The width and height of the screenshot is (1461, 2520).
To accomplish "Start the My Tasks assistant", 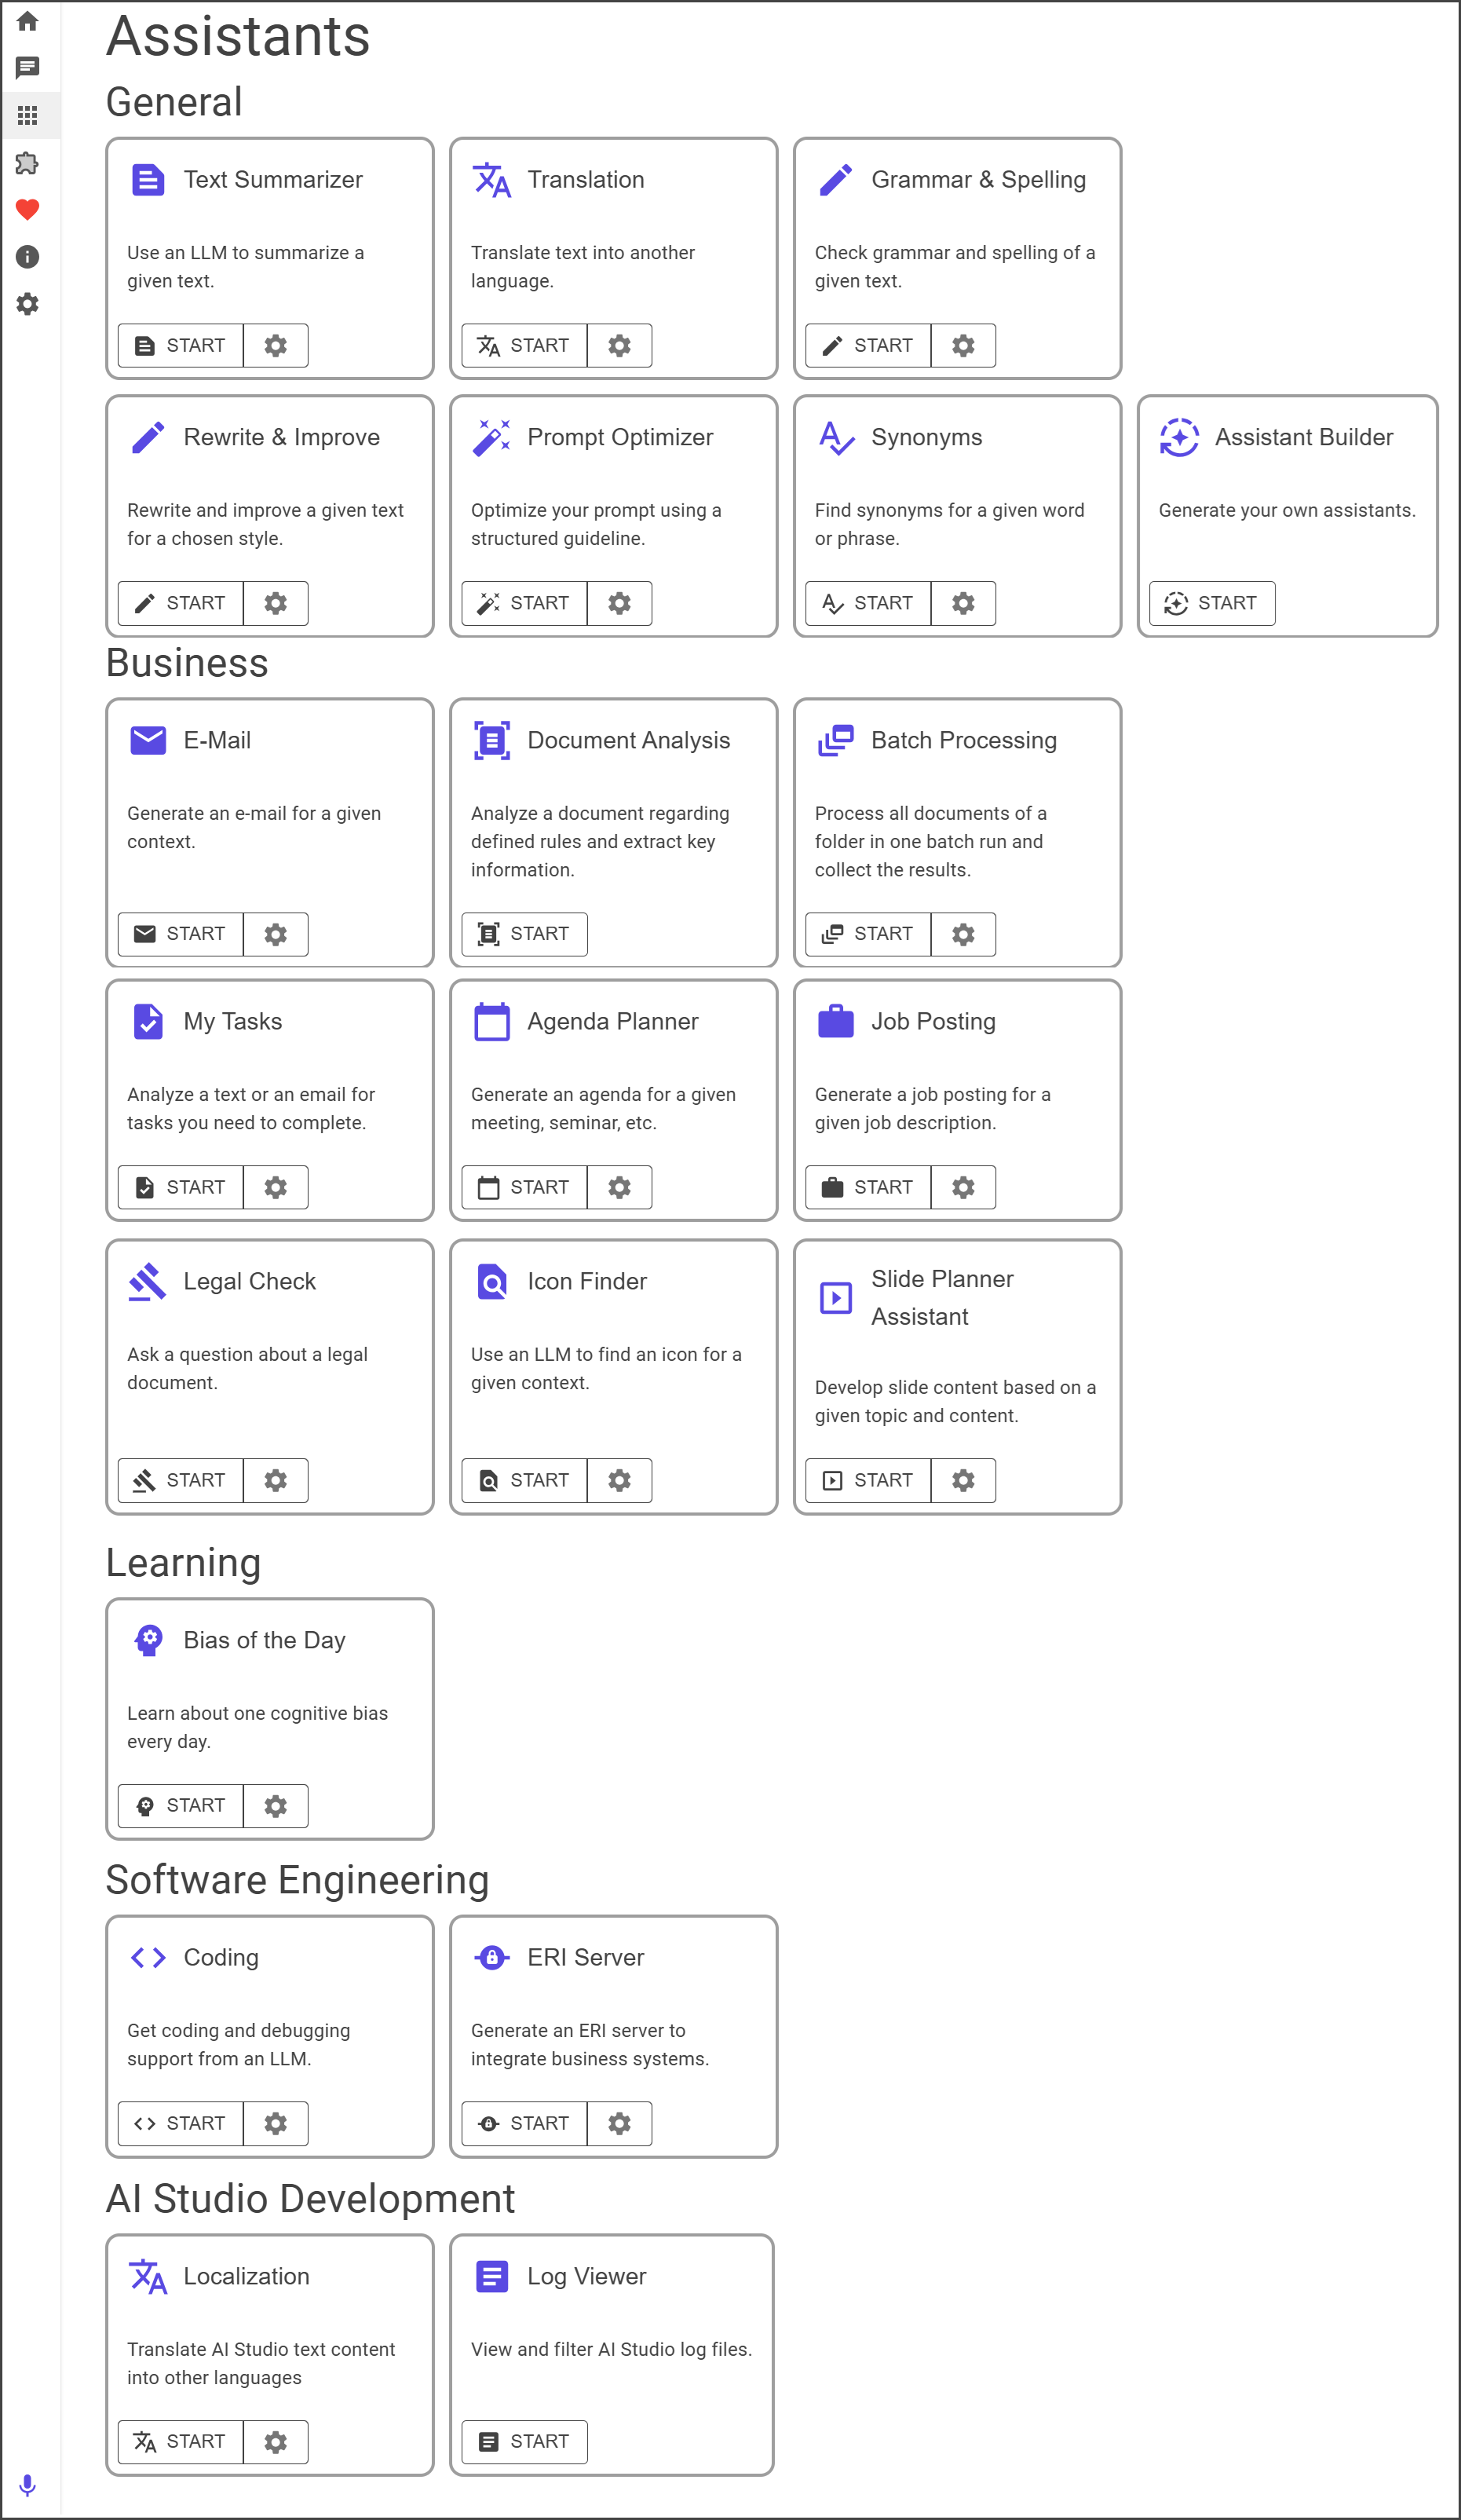I will click(x=181, y=1187).
